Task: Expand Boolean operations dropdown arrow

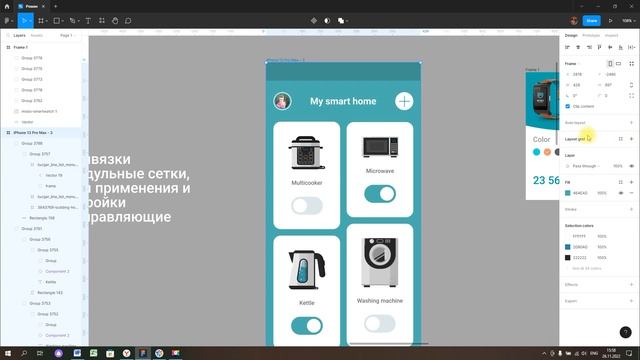Action: tap(347, 21)
